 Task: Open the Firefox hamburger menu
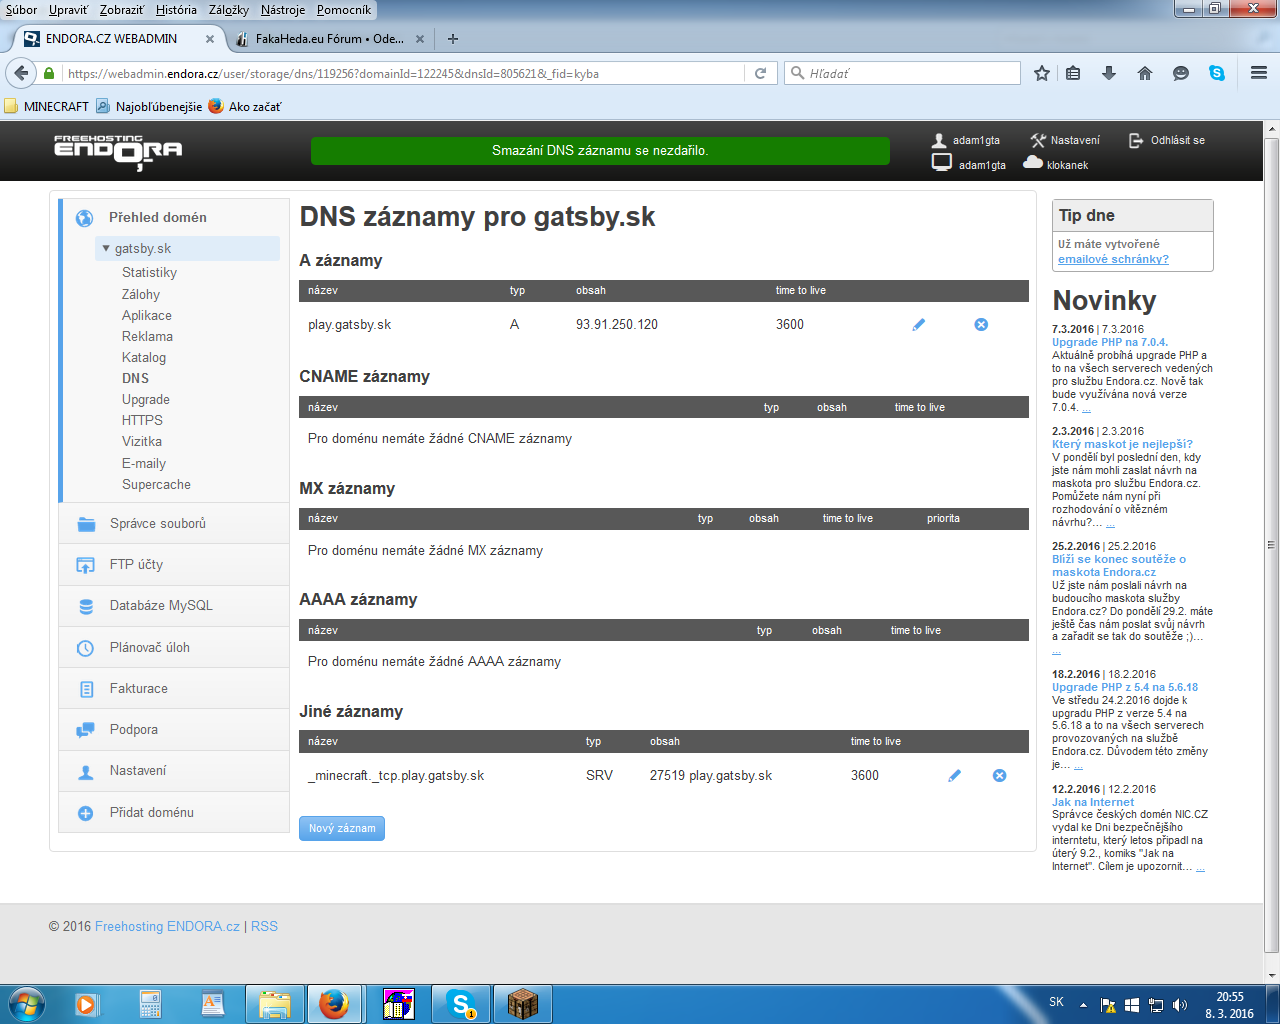click(x=1259, y=73)
